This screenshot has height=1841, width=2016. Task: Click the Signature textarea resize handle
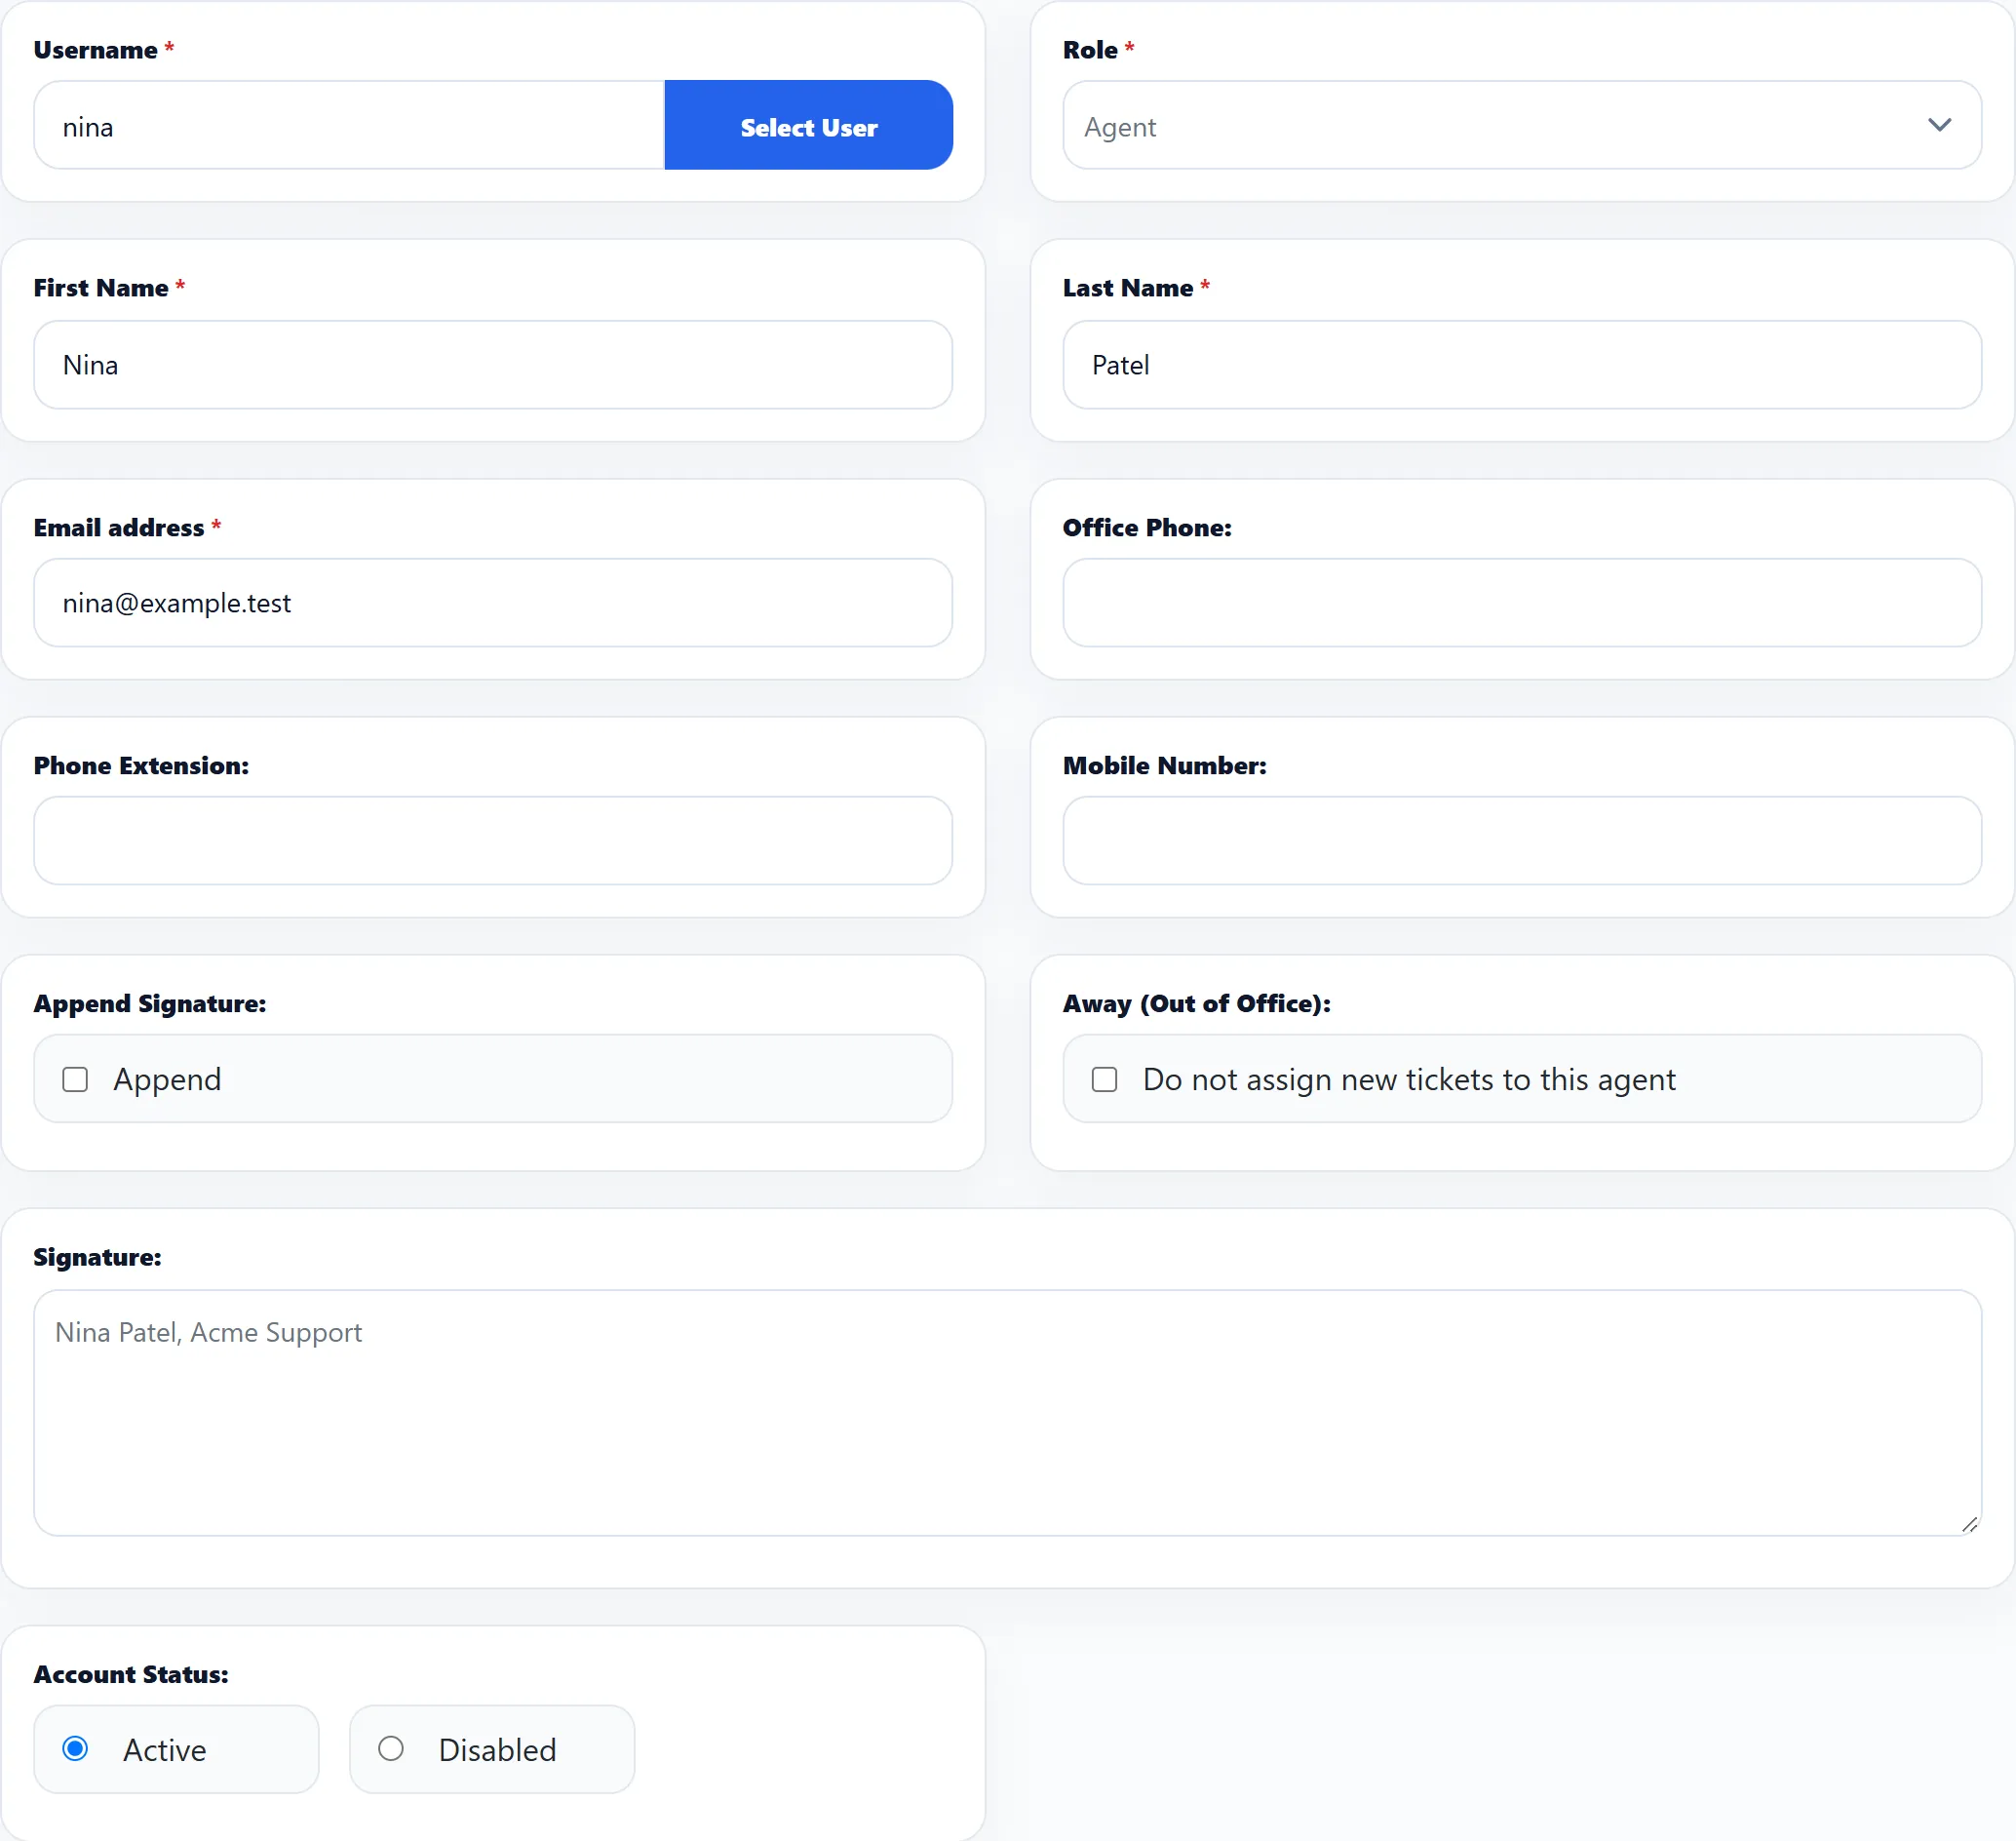pos(1969,1524)
